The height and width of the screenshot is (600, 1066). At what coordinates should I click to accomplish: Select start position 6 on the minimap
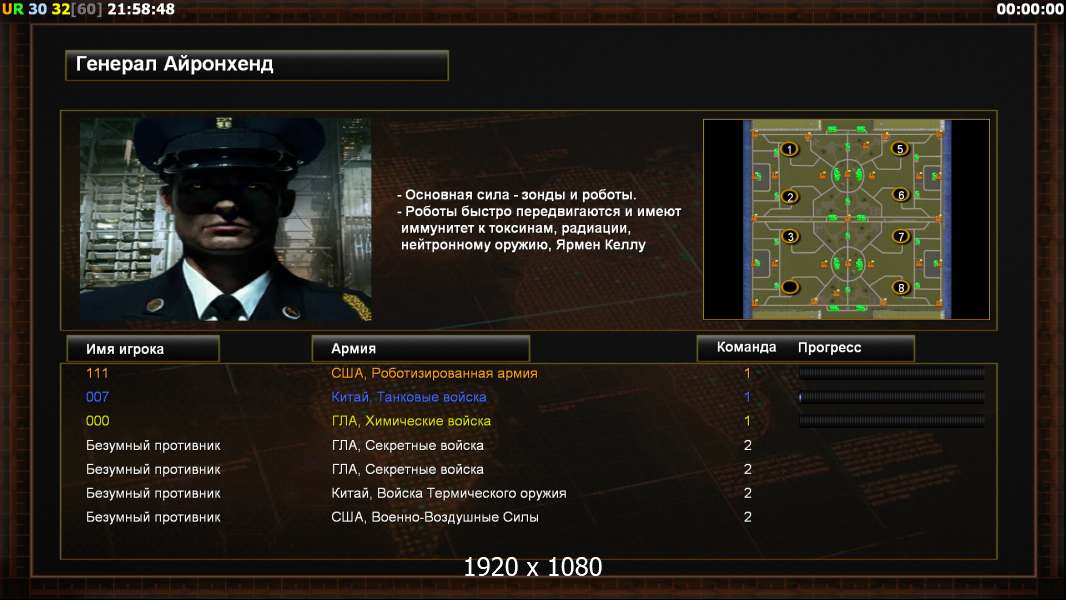coord(901,194)
